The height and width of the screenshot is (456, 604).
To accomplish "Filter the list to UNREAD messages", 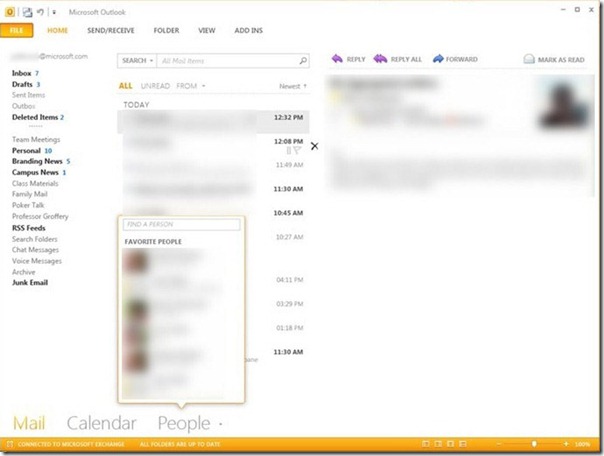I will click(x=155, y=86).
